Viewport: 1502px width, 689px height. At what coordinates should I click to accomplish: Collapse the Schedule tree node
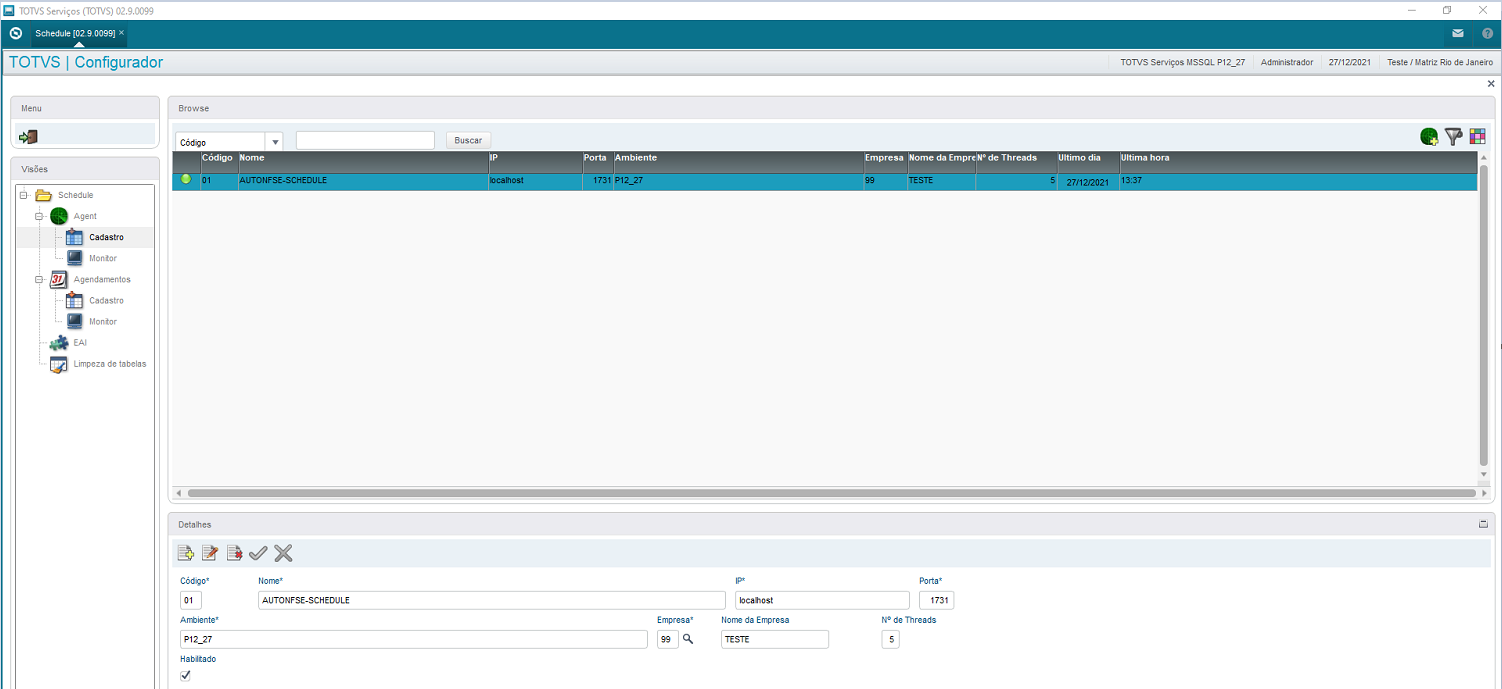tap(24, 195)
